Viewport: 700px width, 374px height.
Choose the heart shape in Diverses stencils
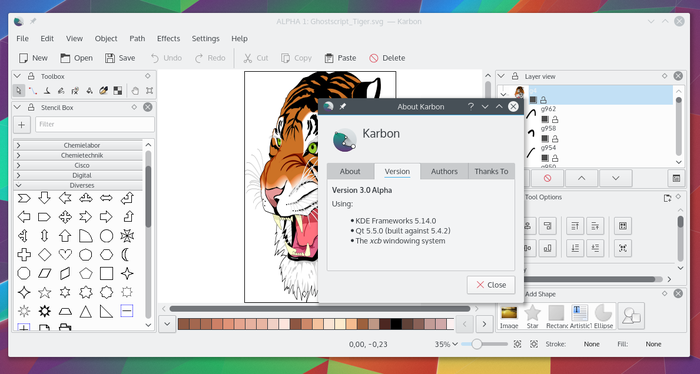coord(65,255)
